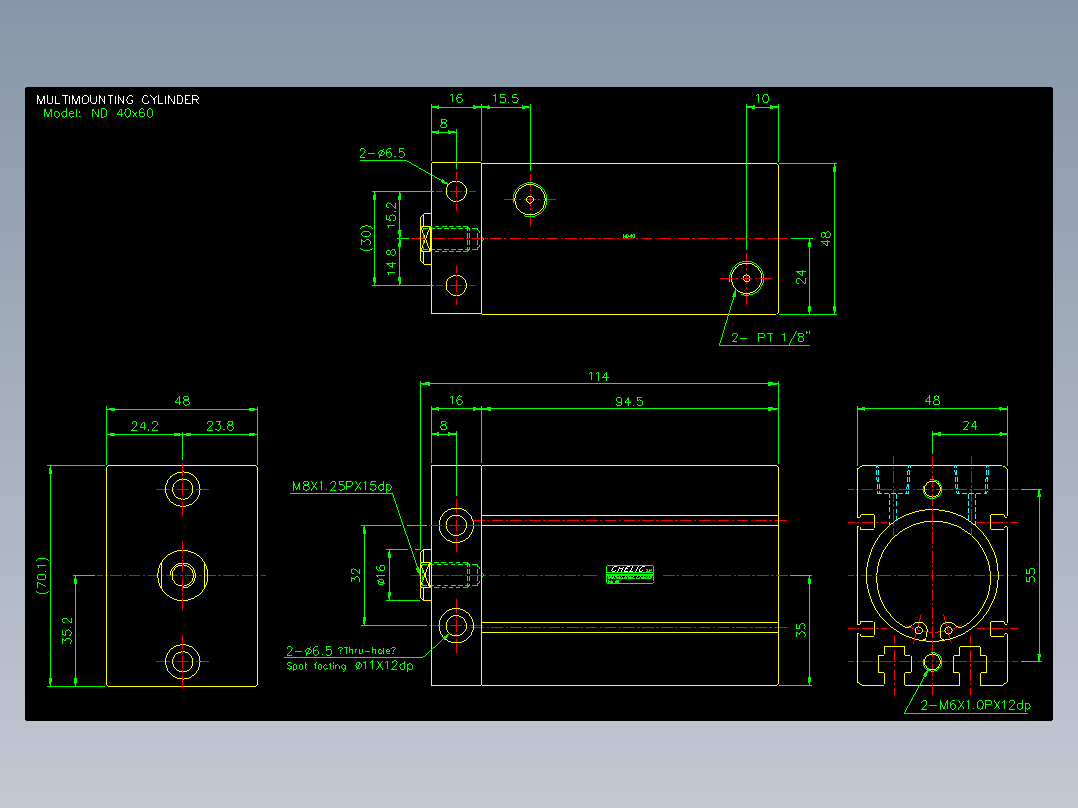Viewport: 1078px width, 808px height.
Task: Select the 2-M6X1.0PX12dp thread callout
Action: tap(976, 705)
